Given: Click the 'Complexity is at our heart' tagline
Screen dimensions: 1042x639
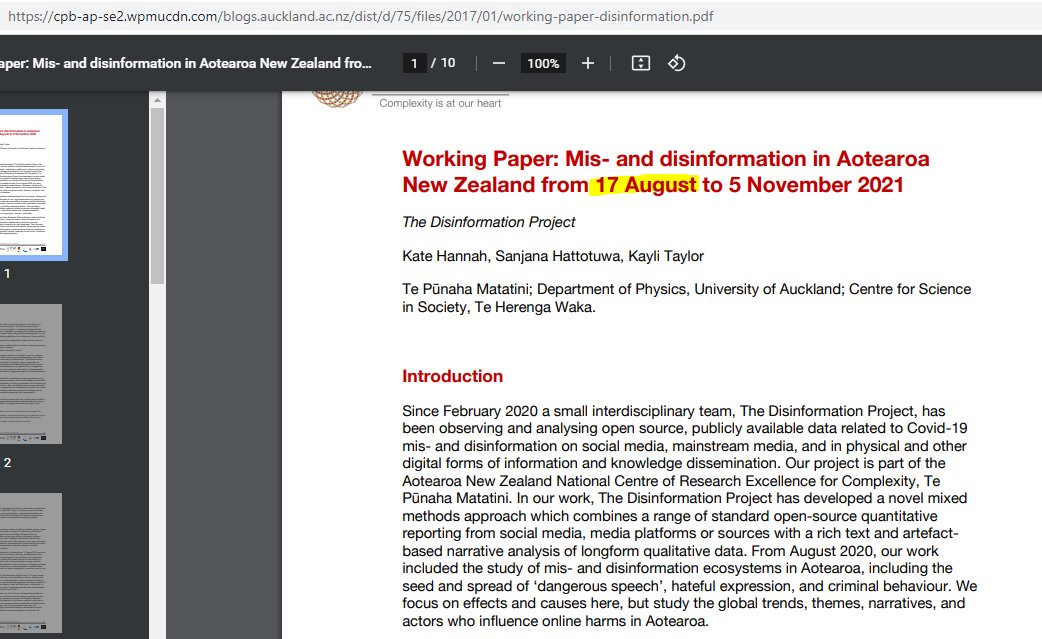Looking at the screenshot, I should (x=440, y=103).
